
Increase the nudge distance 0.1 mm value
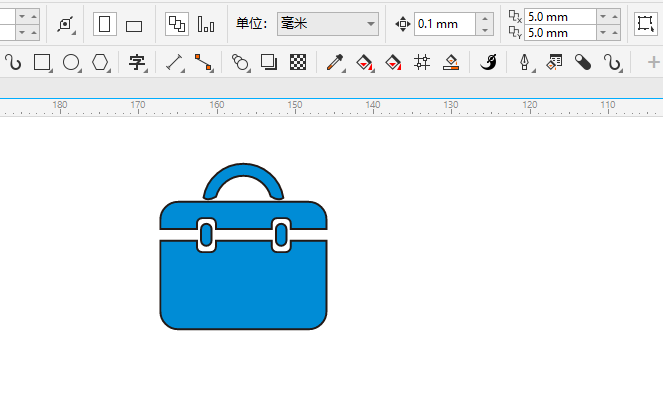[x=485, y=18]
